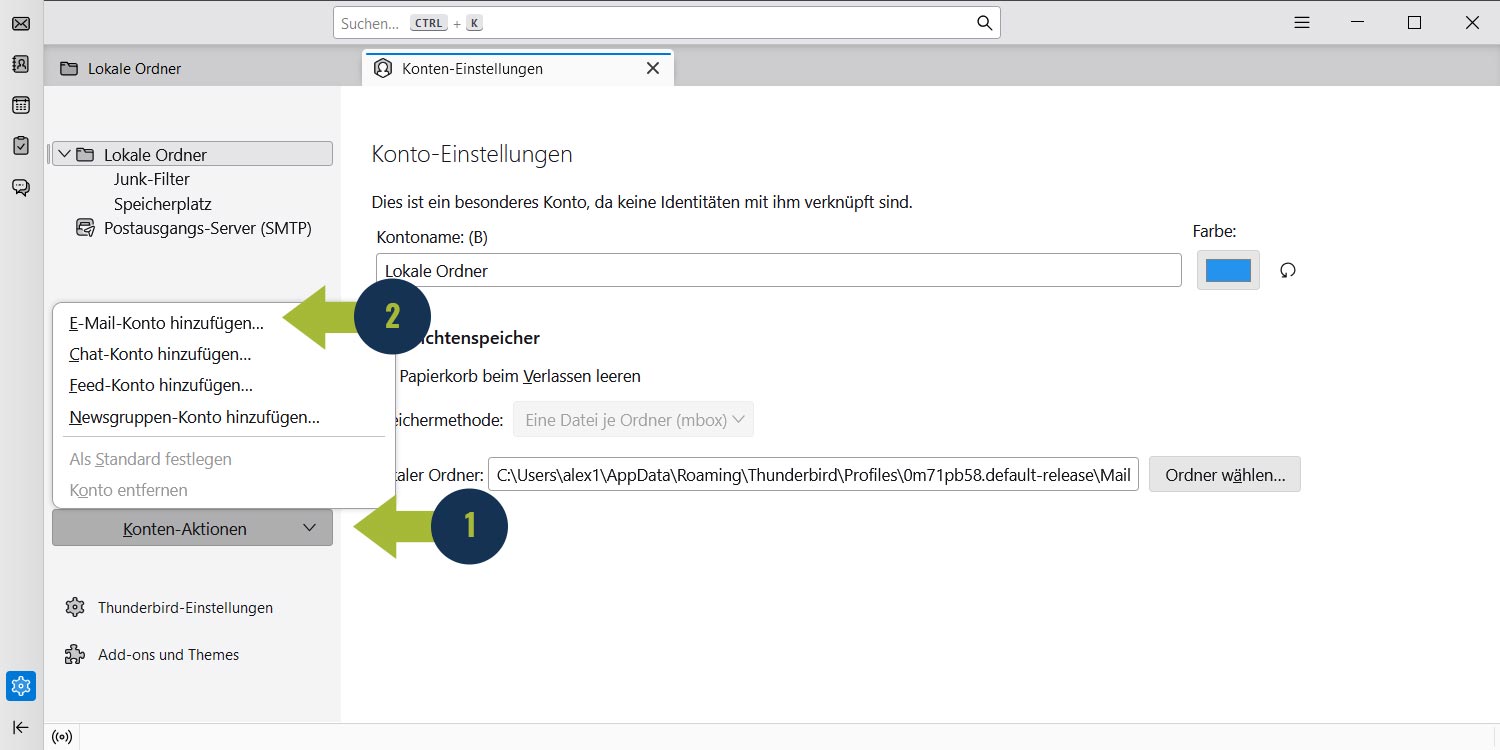The image size is (1500, 750).
Task: Close the Konten-Einstellungen tab
Action: [653, 68]
